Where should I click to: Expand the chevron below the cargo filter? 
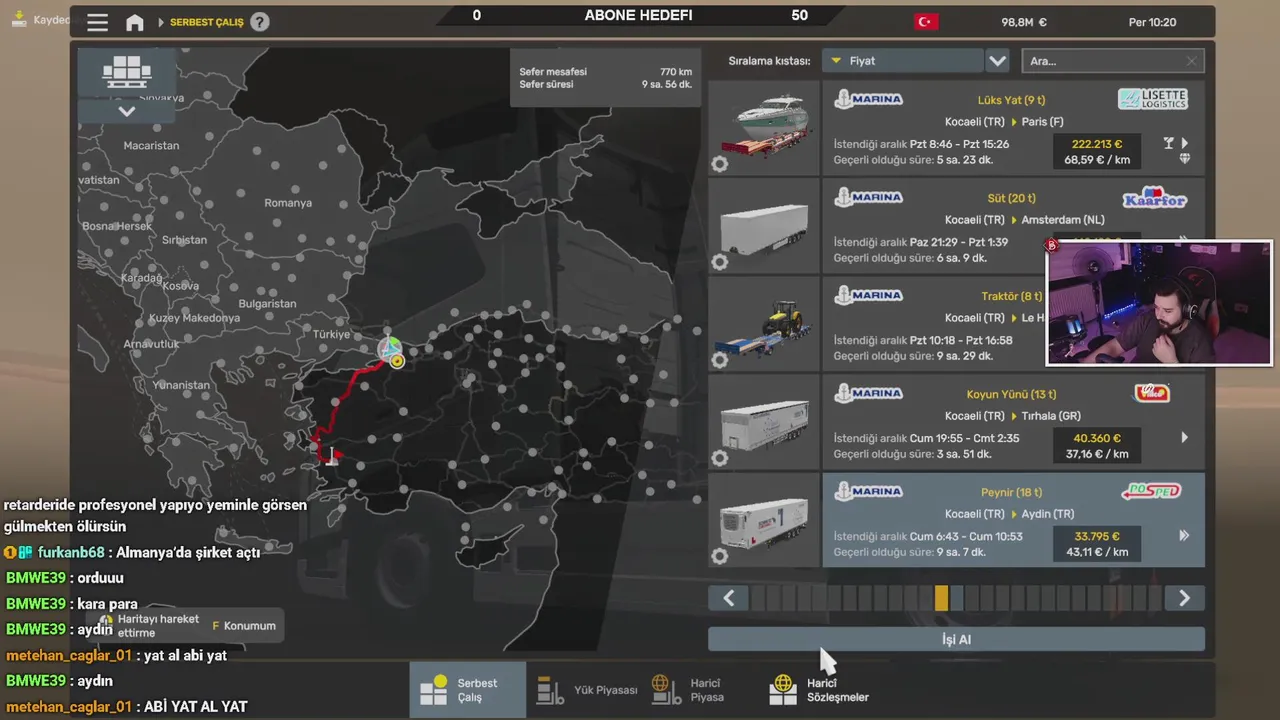[127, 111]
